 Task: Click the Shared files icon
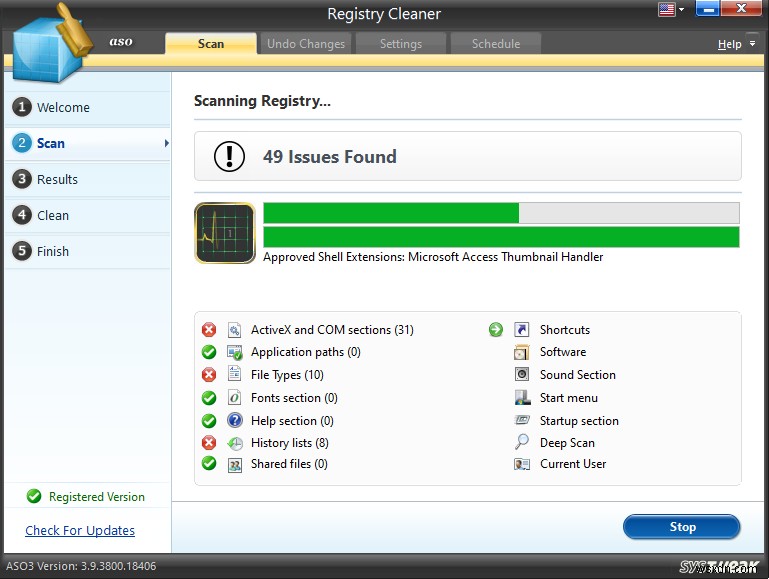point(235,464)
